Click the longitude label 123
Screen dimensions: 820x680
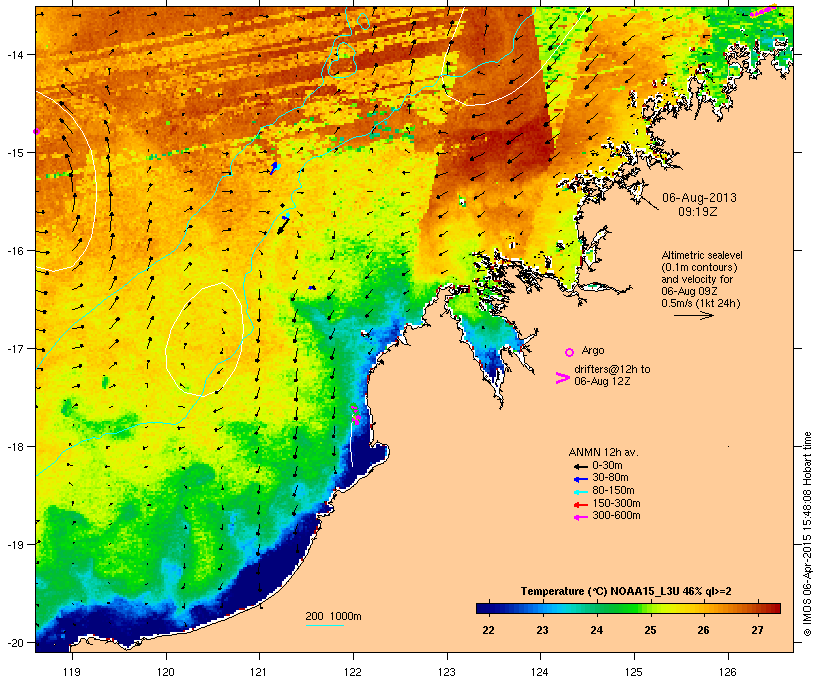(447, 672)
